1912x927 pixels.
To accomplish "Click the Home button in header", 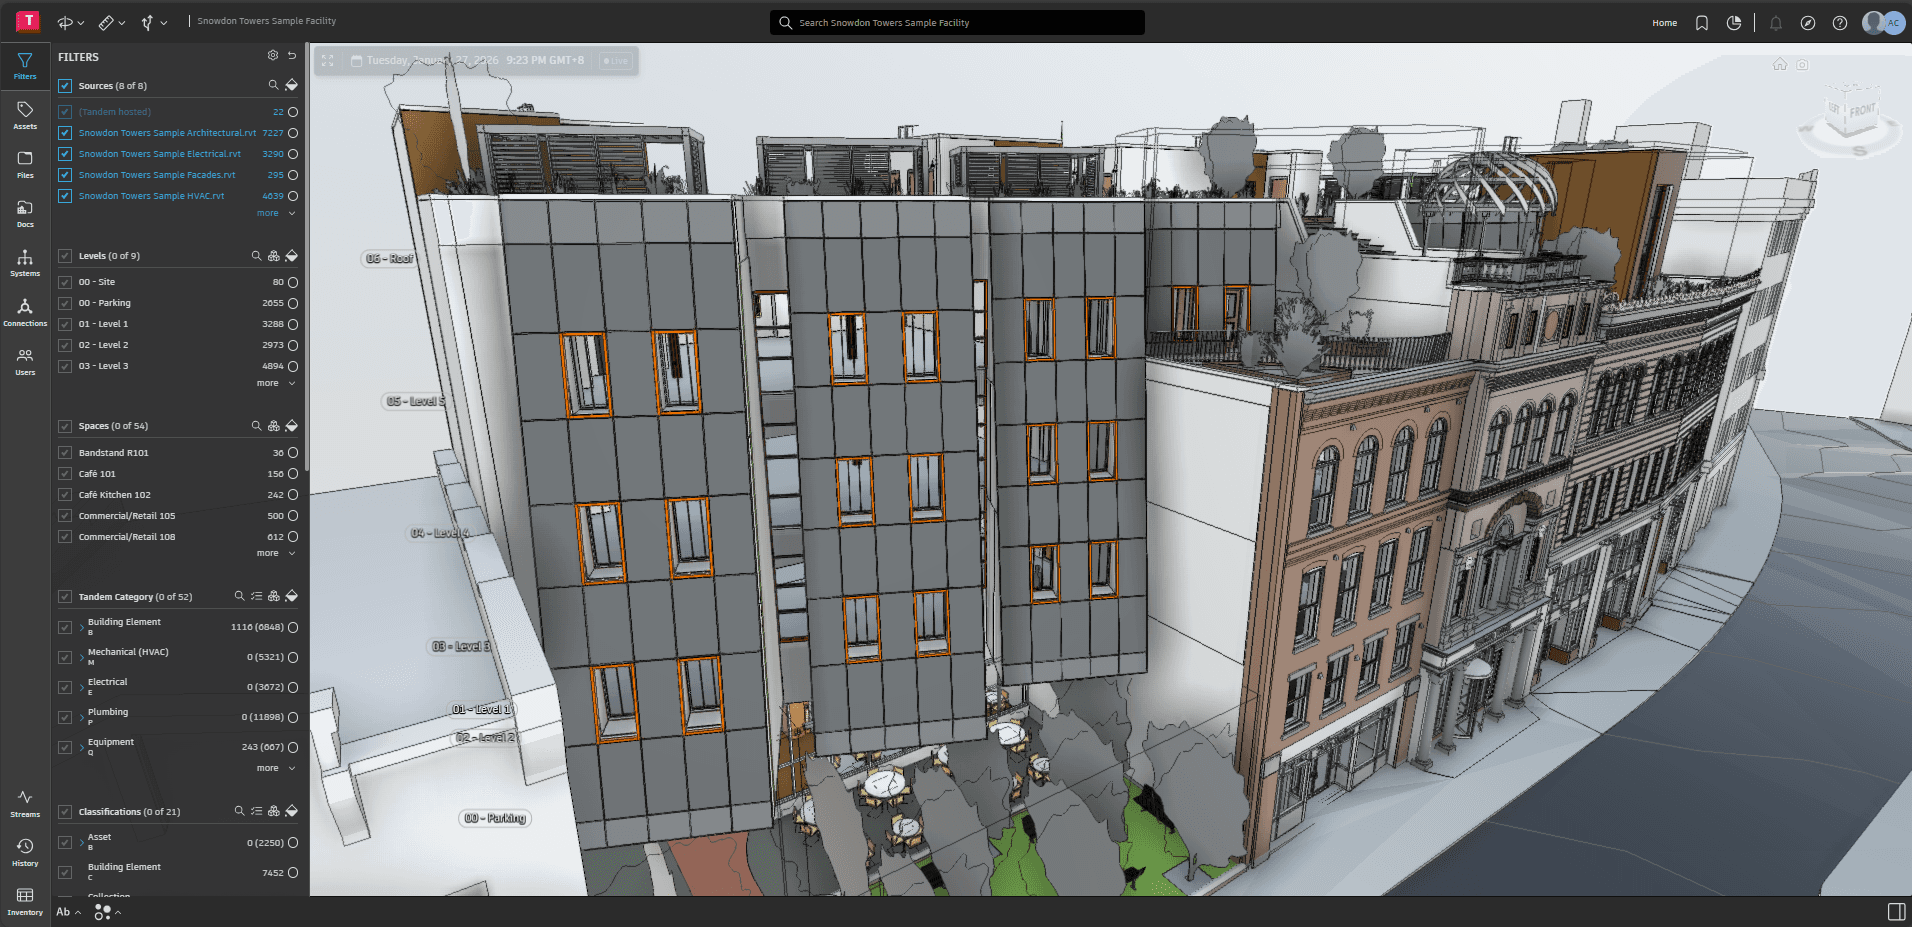I will 1664,23.
